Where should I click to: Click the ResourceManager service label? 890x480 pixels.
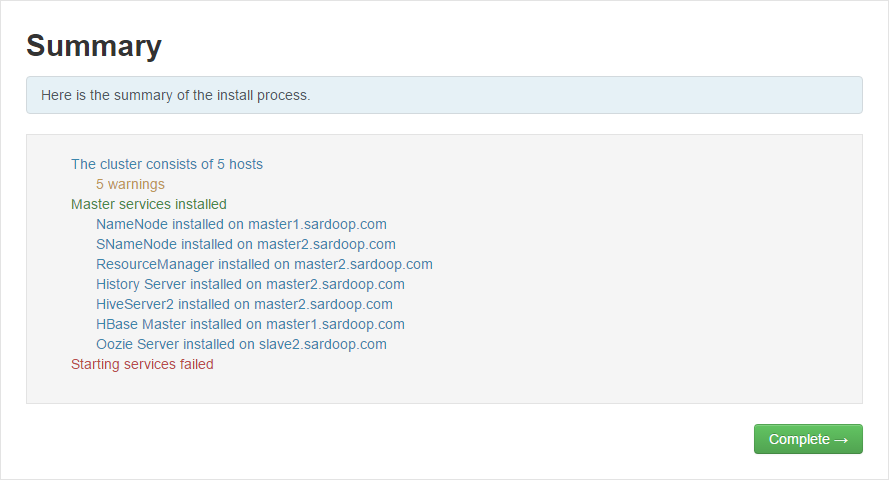155,264
